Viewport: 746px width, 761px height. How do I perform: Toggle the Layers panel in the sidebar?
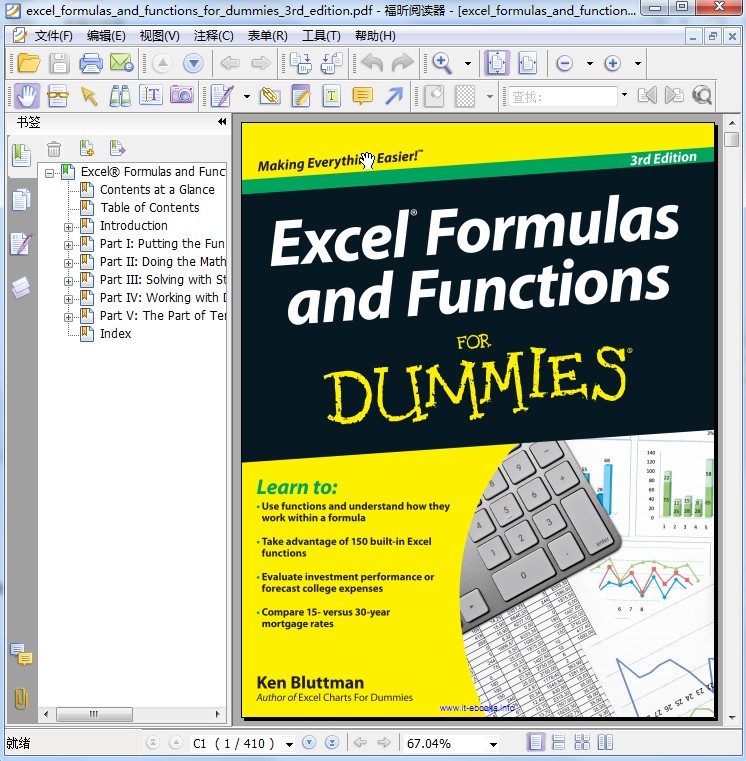pyautogui.click(x=21, y=287)
